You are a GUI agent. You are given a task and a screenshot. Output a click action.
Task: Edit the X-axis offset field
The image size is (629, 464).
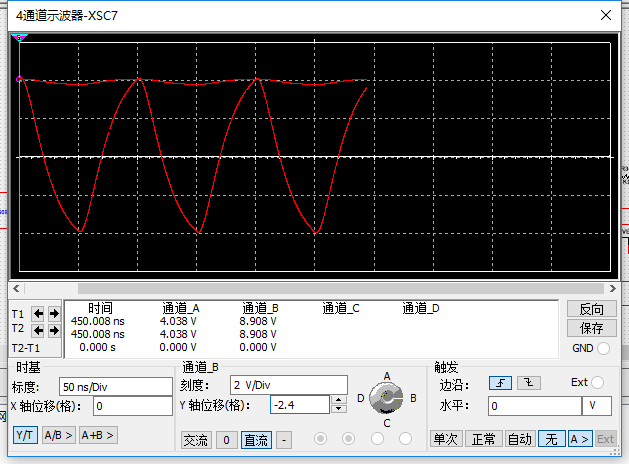click(133, 406)
